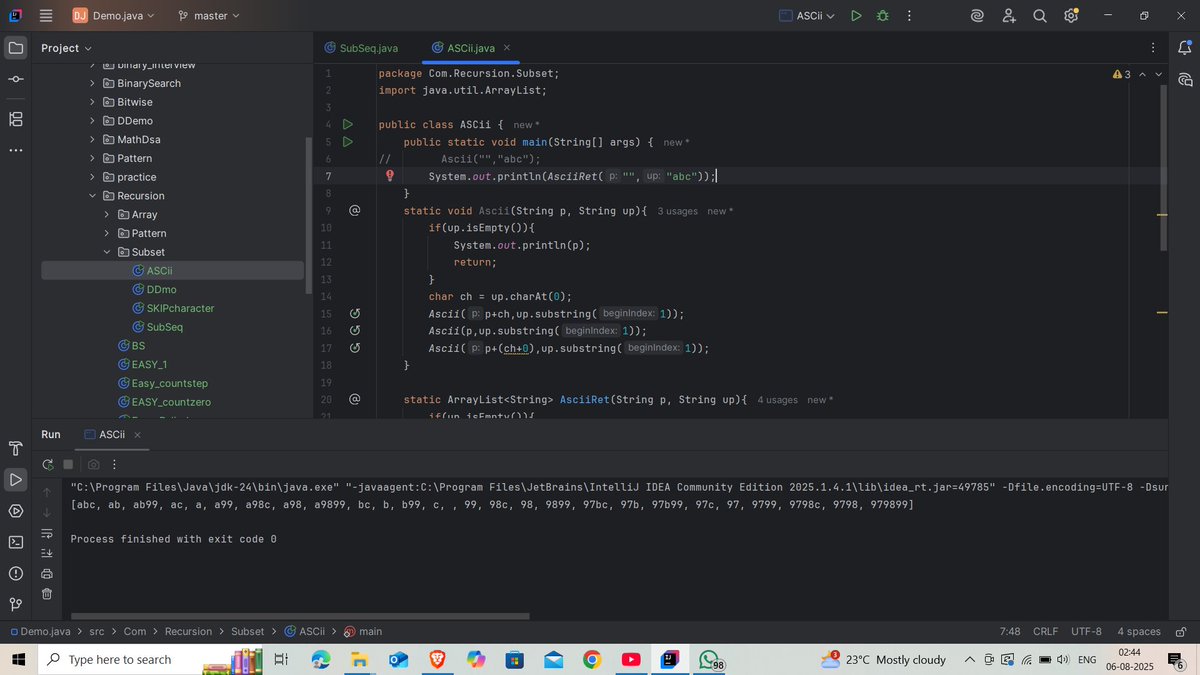Open Easy_countstep in project tree
1200x675 pixels.
pos(169,383)
